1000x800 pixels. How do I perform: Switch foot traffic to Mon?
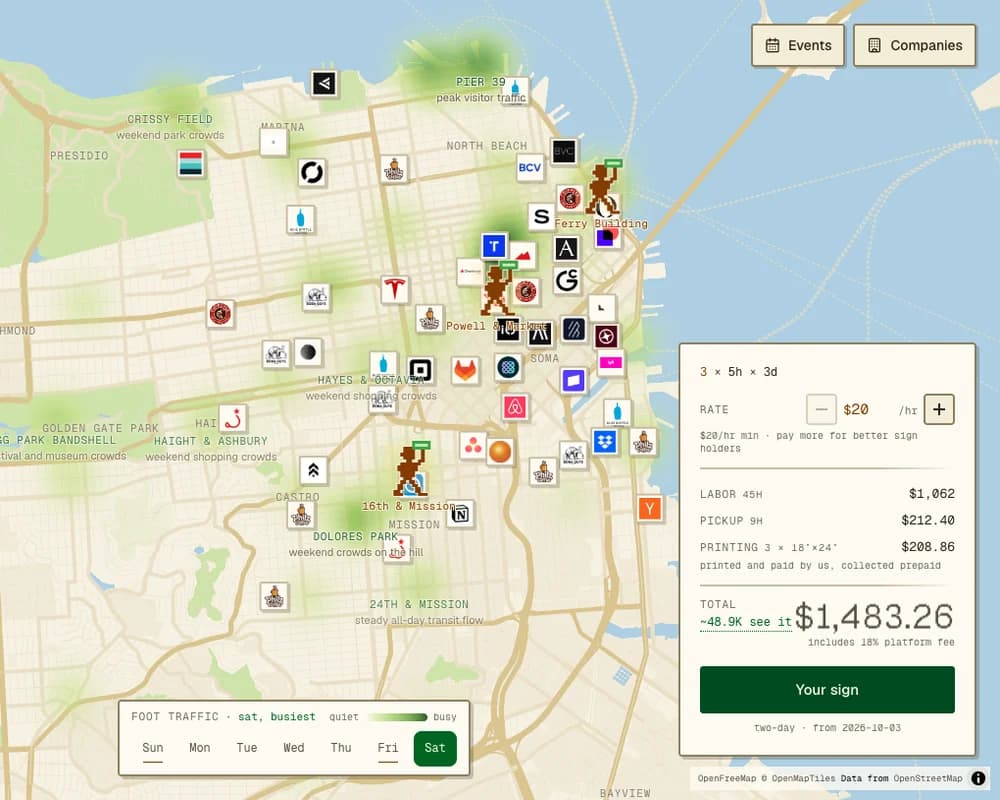pyautogui.click(x=200, y=748)
